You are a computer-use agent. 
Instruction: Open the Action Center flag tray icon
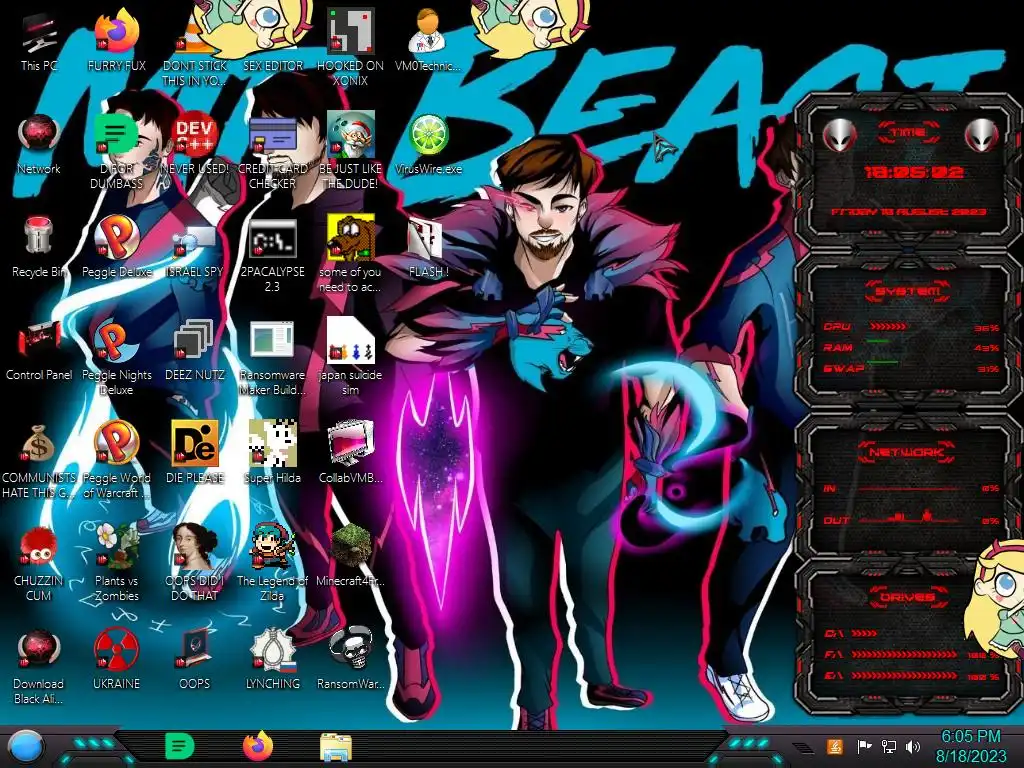point(864,746)
